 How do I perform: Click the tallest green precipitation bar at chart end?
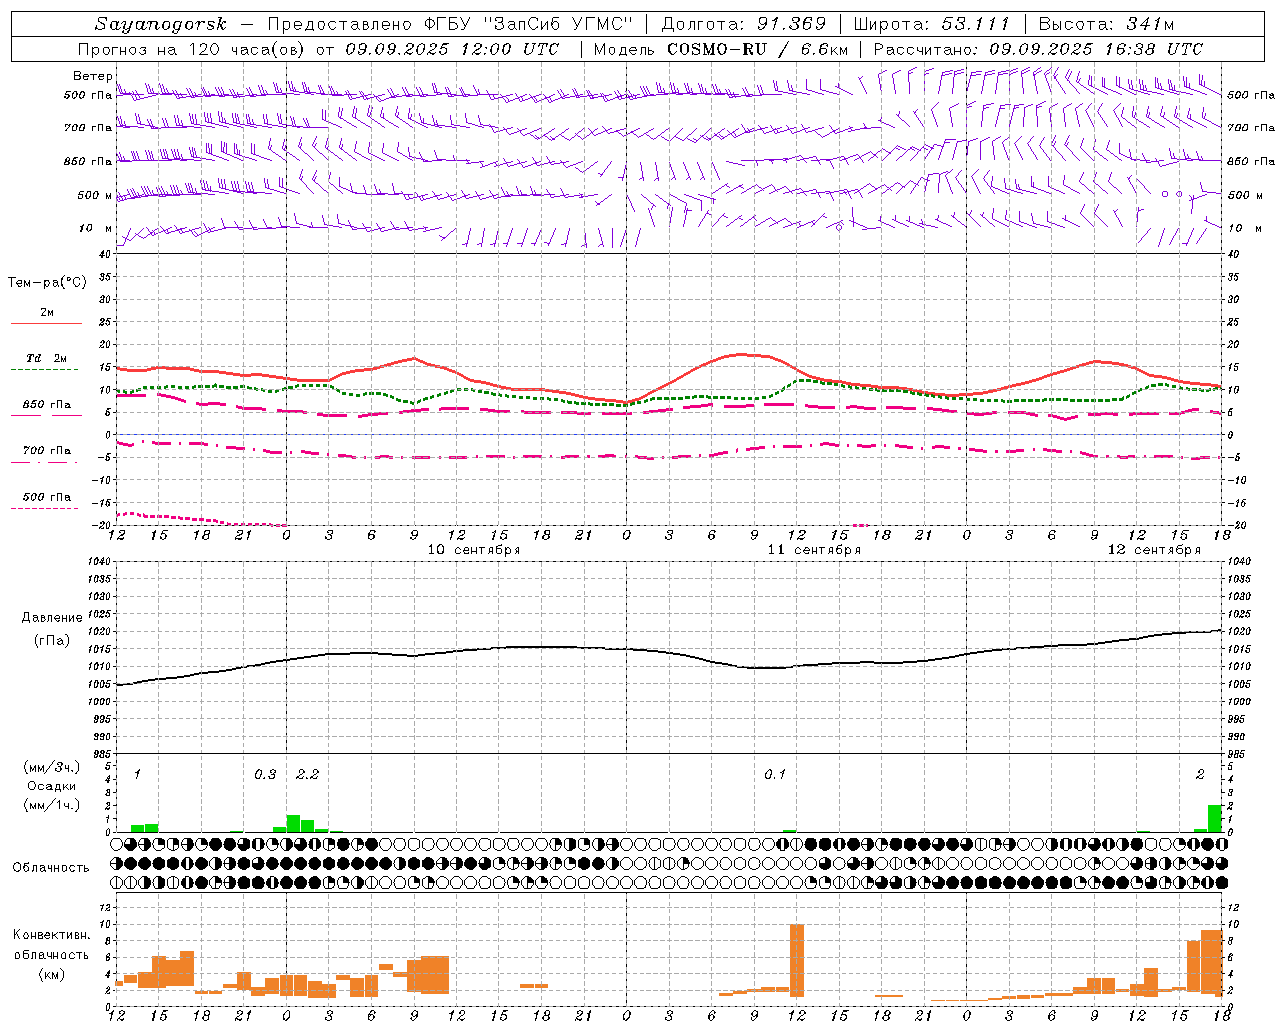[x=1215, y=818]
